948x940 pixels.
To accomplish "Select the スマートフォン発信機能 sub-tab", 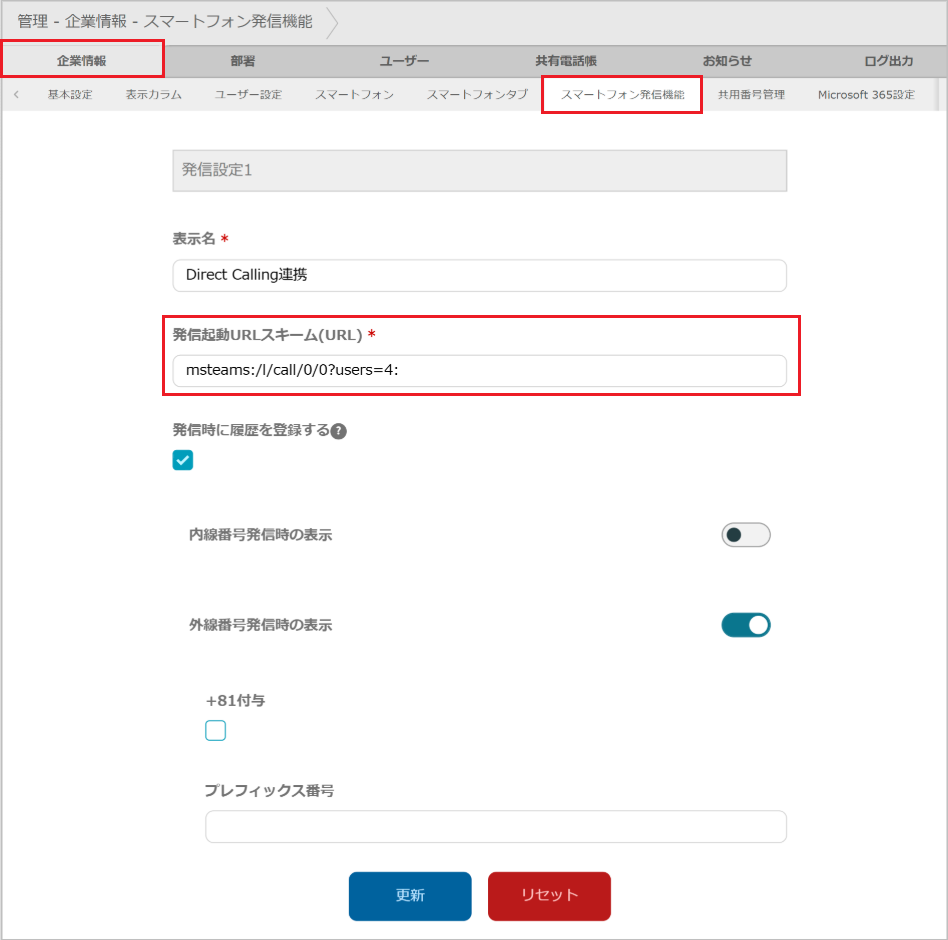I will point(622,94).
